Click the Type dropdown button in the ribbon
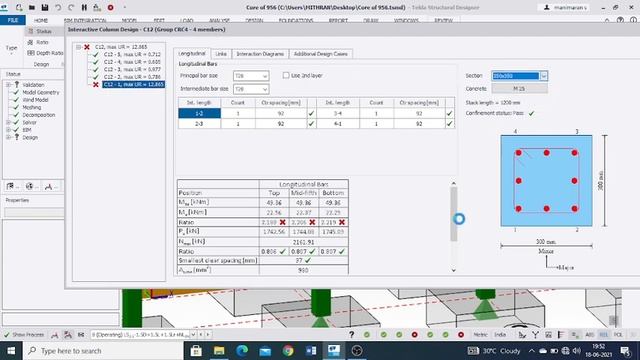 click(x=11, y=50)
